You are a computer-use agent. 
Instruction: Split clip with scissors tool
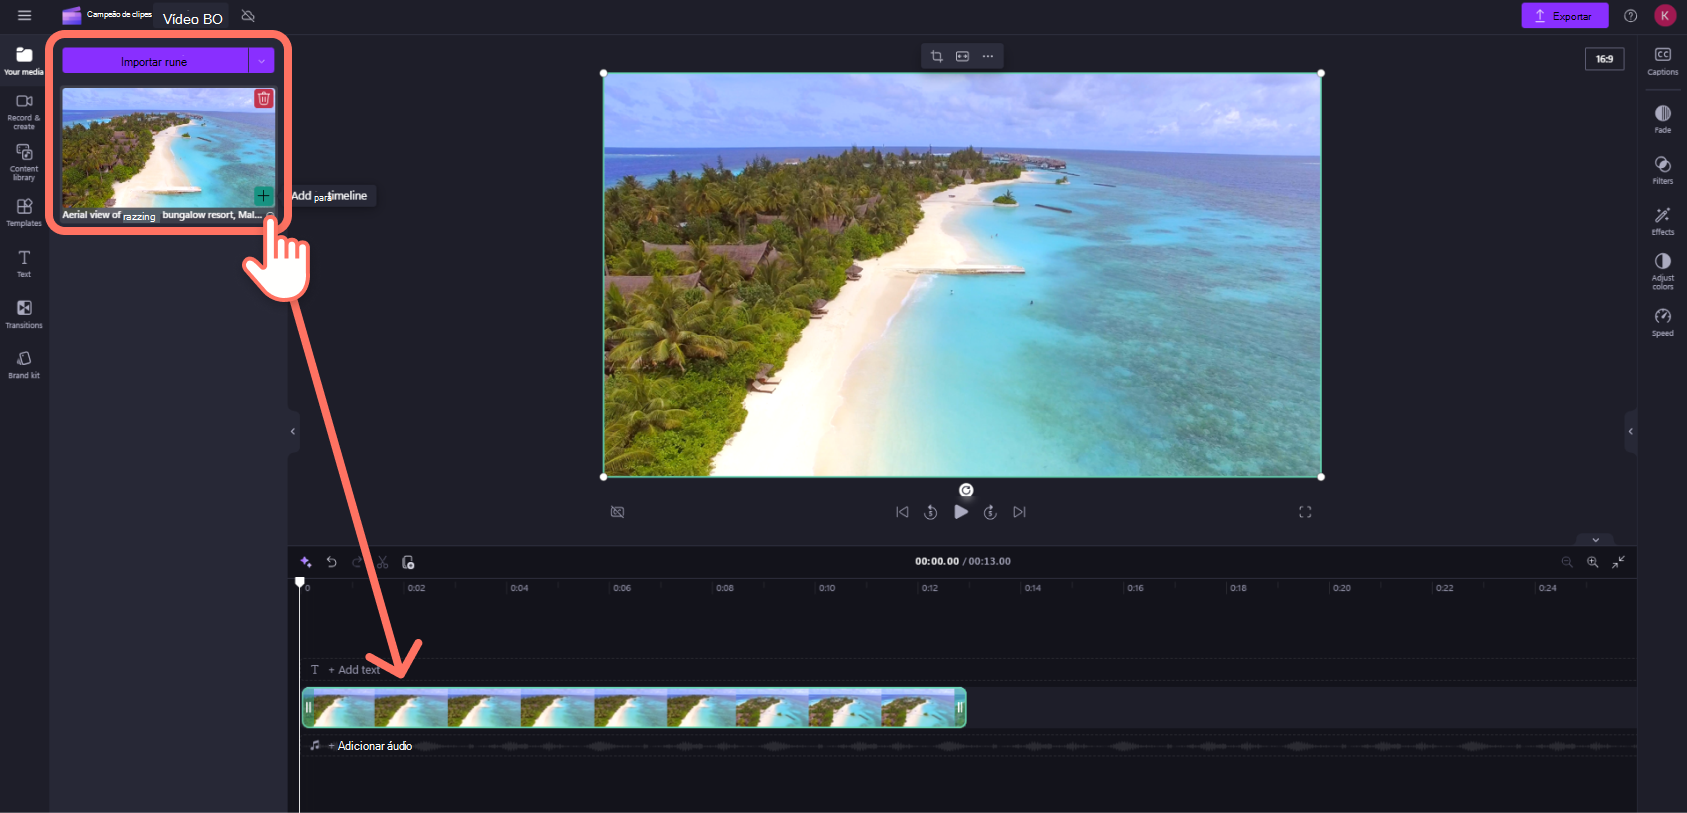(x=382, y=562)
